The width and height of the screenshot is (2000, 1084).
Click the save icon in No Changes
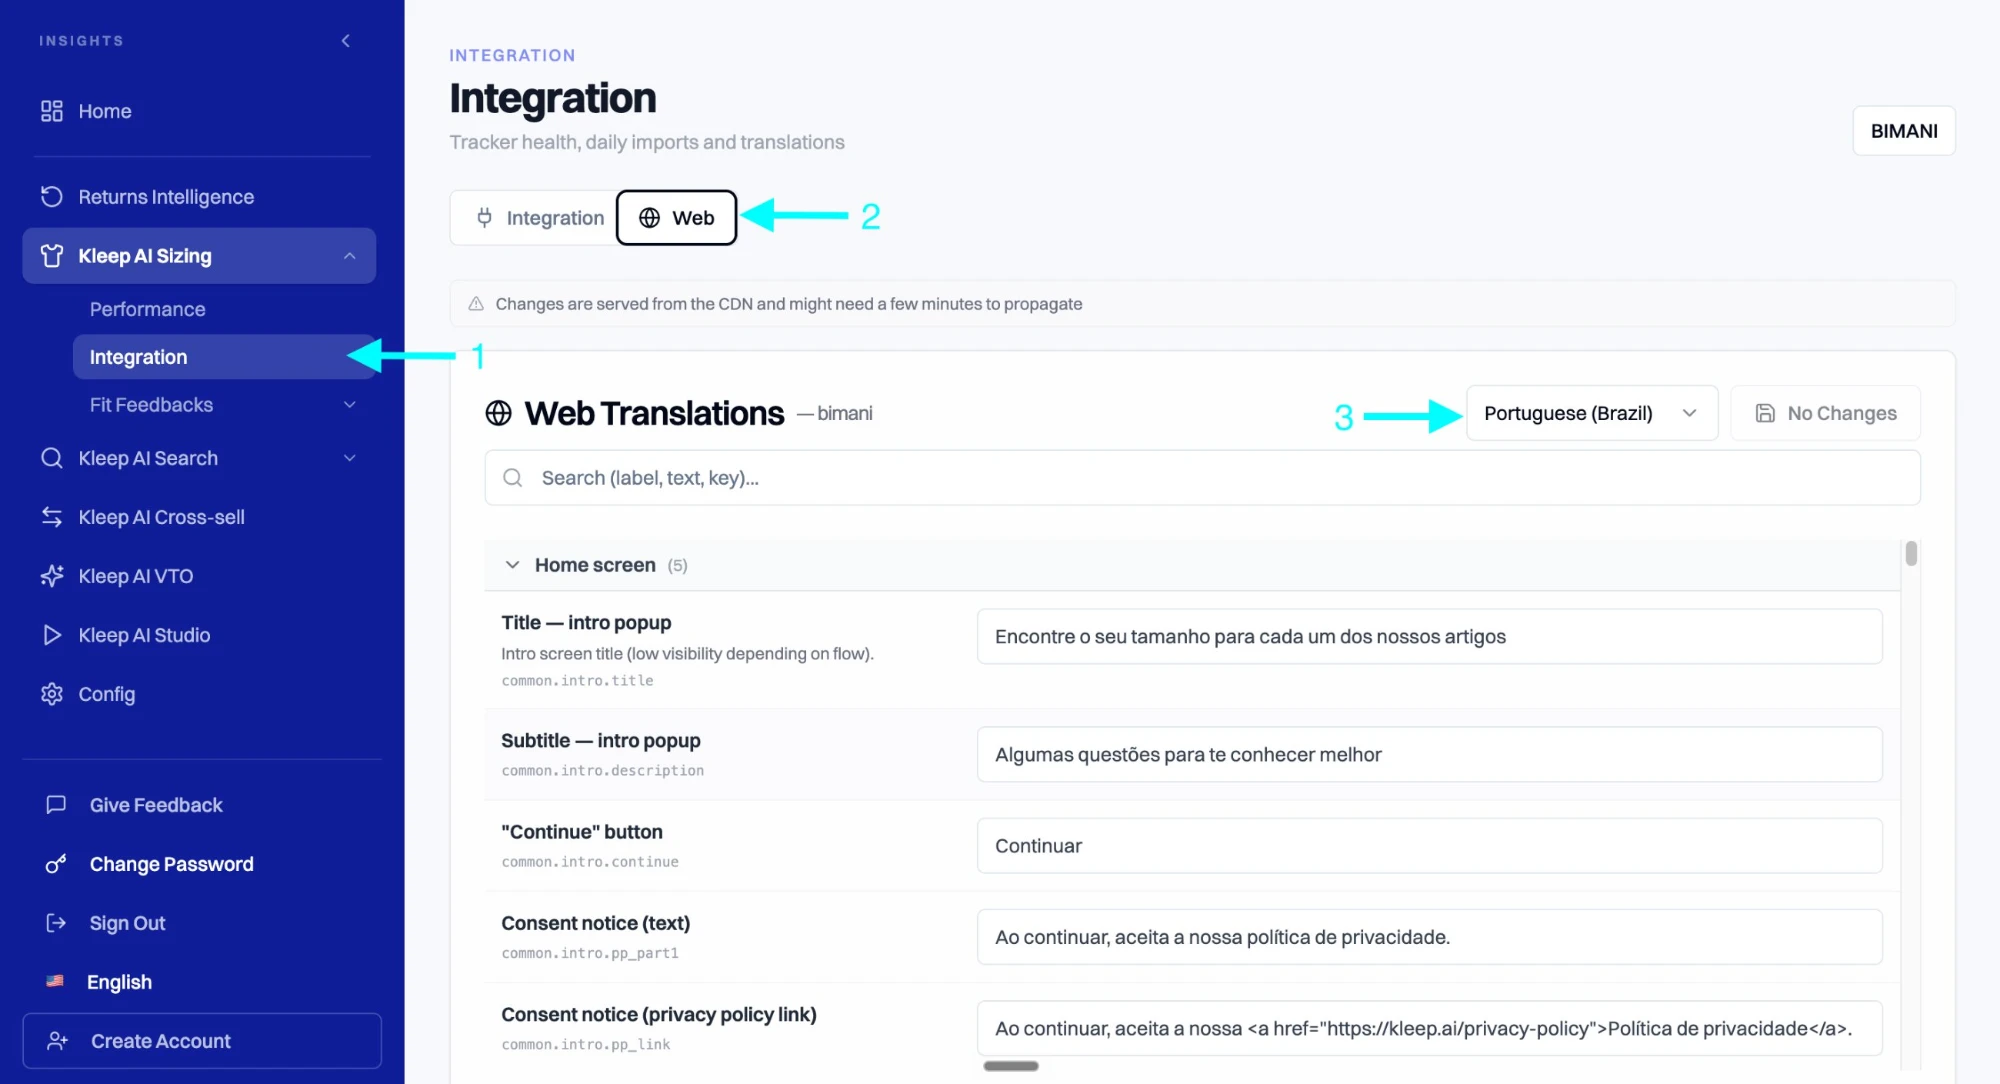(1765, 413)
